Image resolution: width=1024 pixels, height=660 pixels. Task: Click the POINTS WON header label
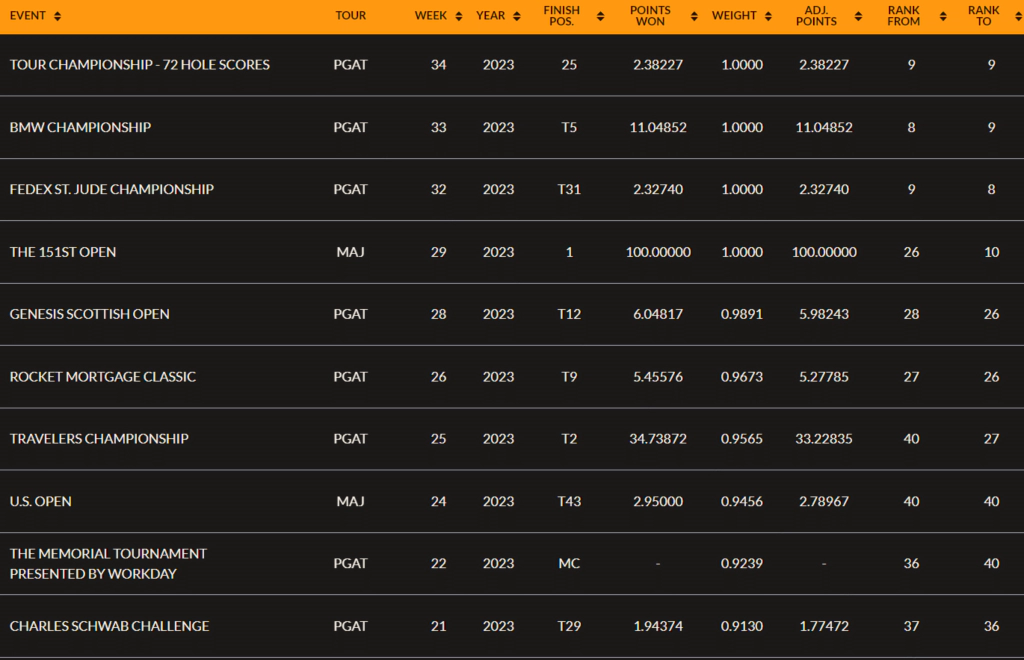click(x=650, y=16)
